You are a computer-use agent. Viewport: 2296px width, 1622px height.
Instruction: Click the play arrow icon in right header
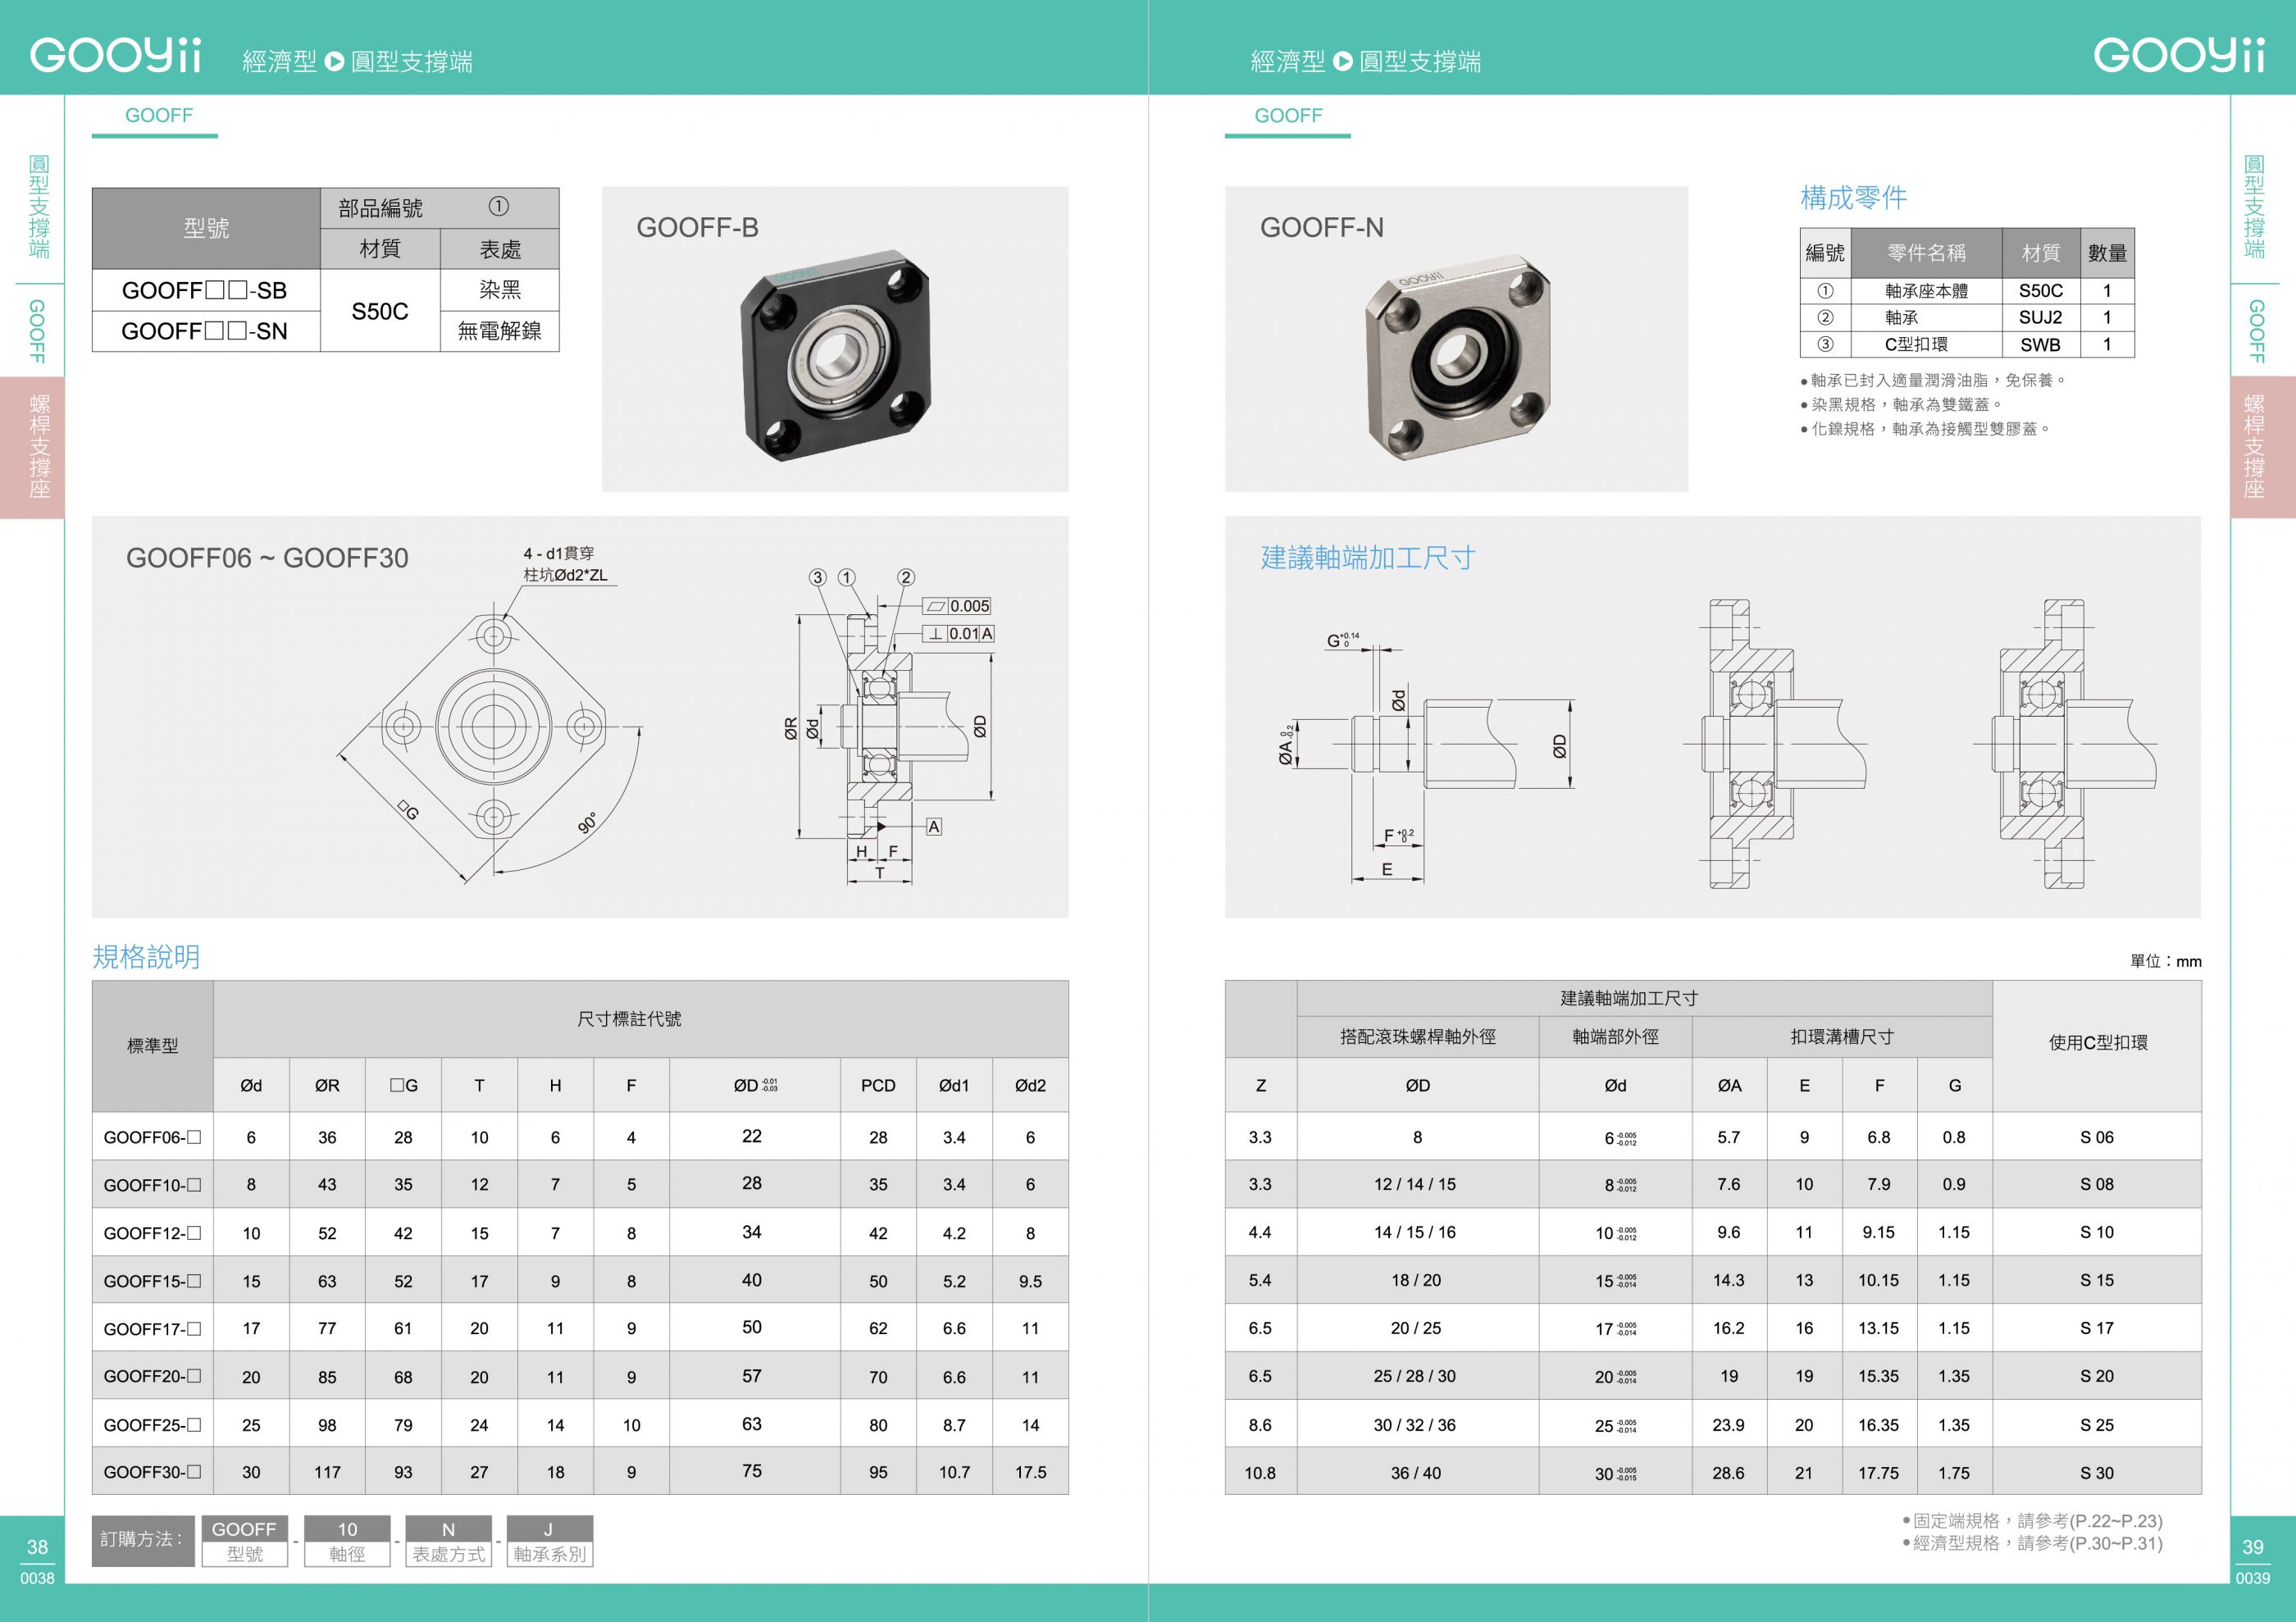1342,61
